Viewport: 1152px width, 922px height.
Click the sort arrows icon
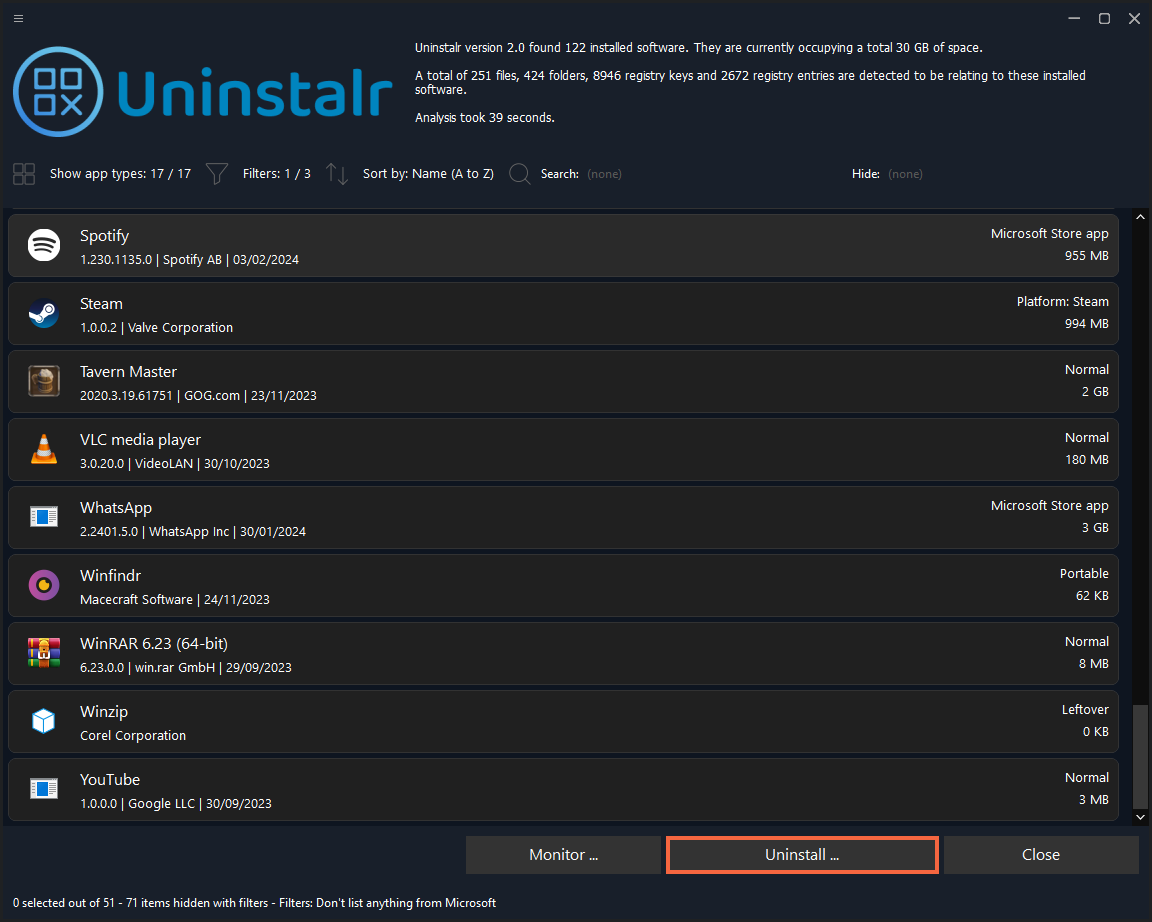coord(336,174)
